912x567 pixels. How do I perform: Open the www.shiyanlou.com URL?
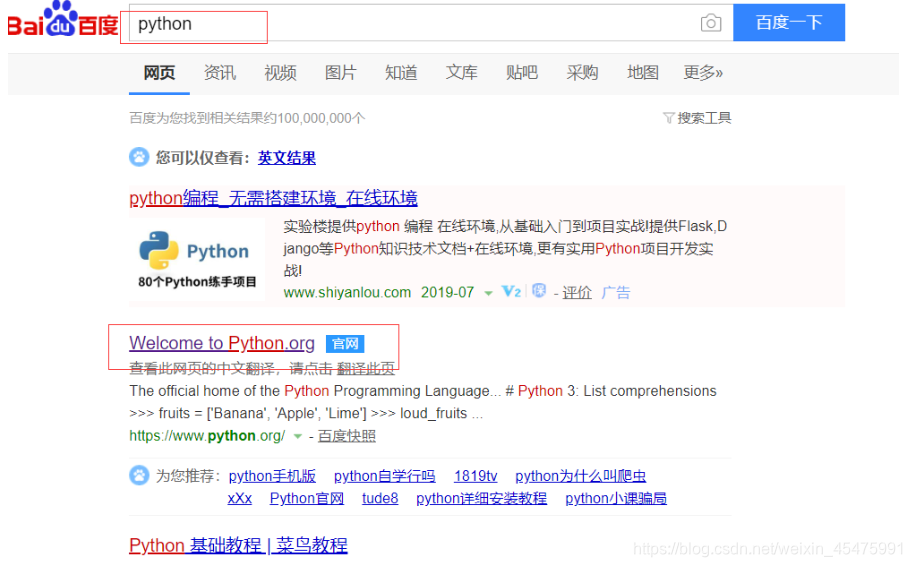coord(347,293)
